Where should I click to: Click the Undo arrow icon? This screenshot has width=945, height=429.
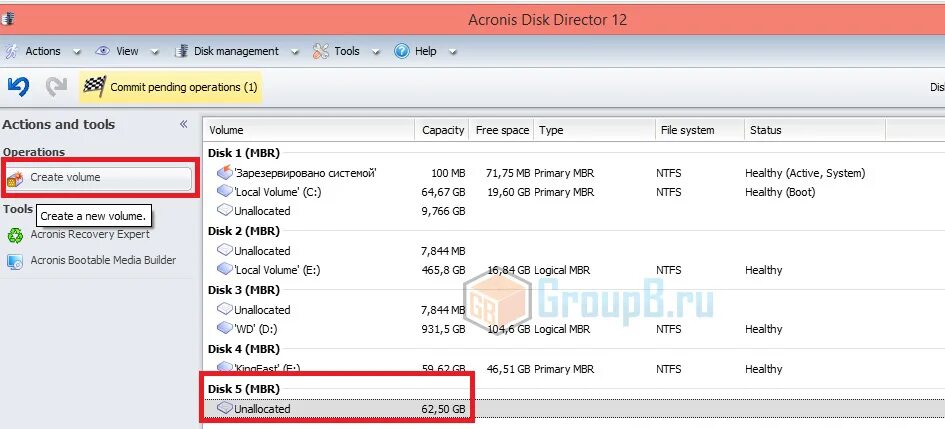click(18, 87)
